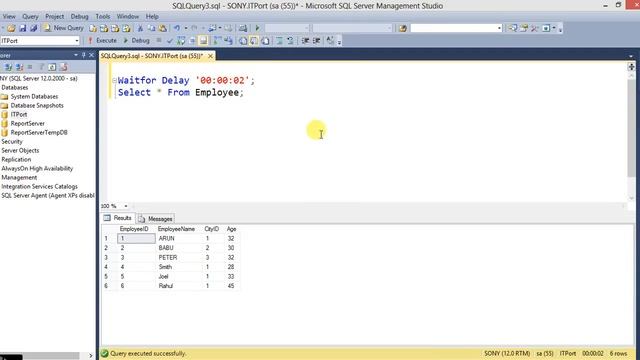This screenshot has width=640, height=360.
Task: Open the Undo history dropdown arrow
Action: (186, 28)
